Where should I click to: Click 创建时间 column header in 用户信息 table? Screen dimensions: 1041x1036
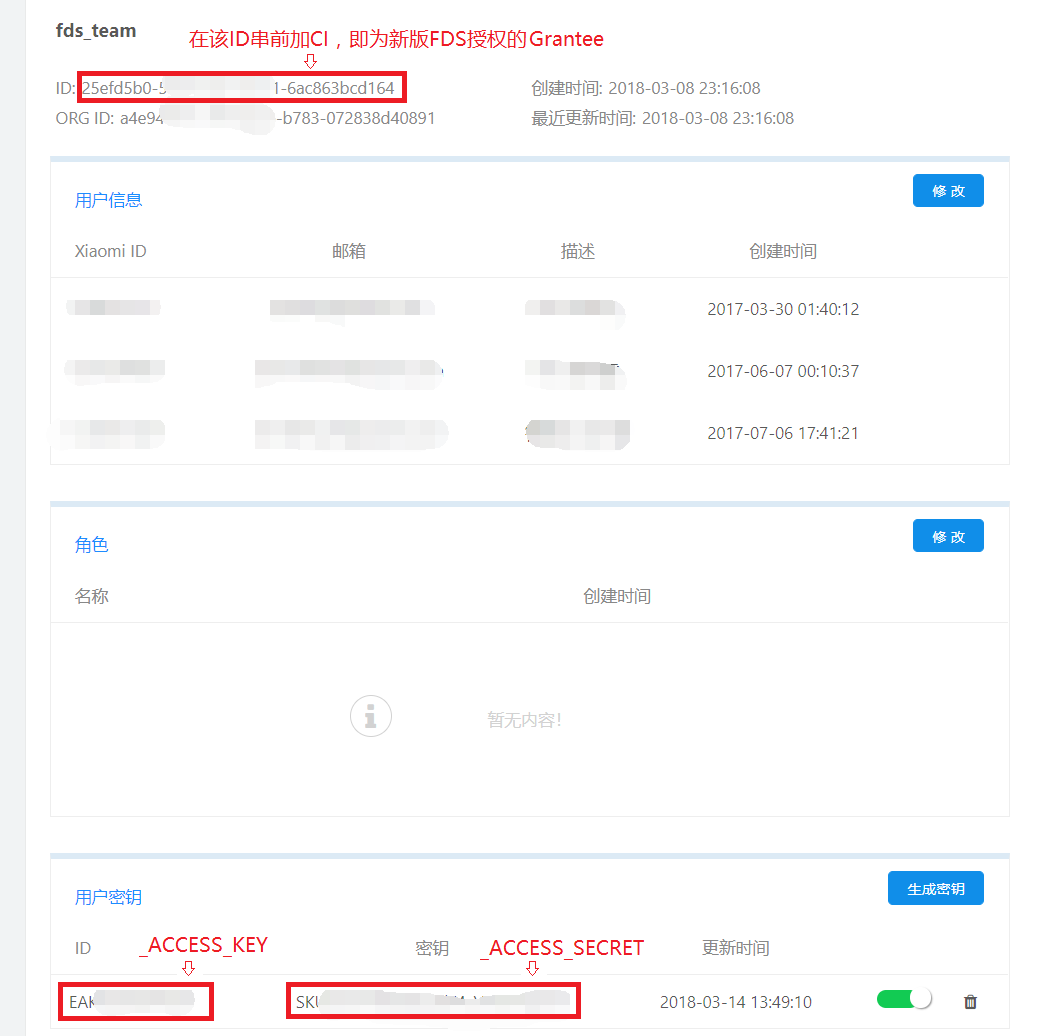(x=783, y=251)
